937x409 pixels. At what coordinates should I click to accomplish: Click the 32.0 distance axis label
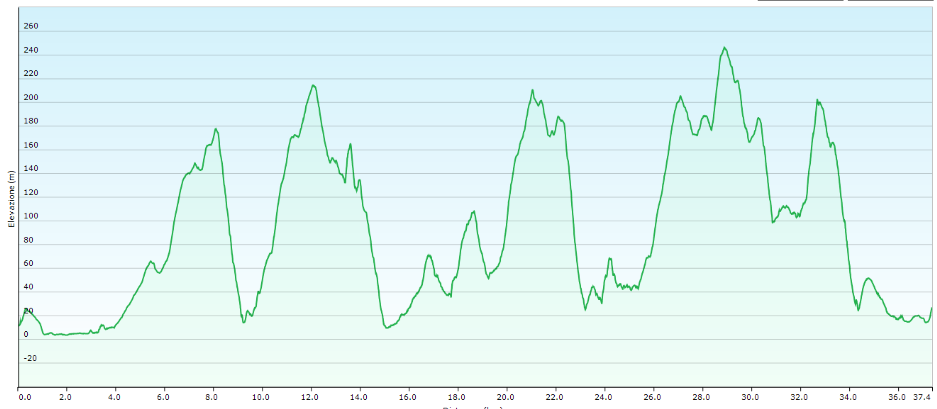coord(800,396)
